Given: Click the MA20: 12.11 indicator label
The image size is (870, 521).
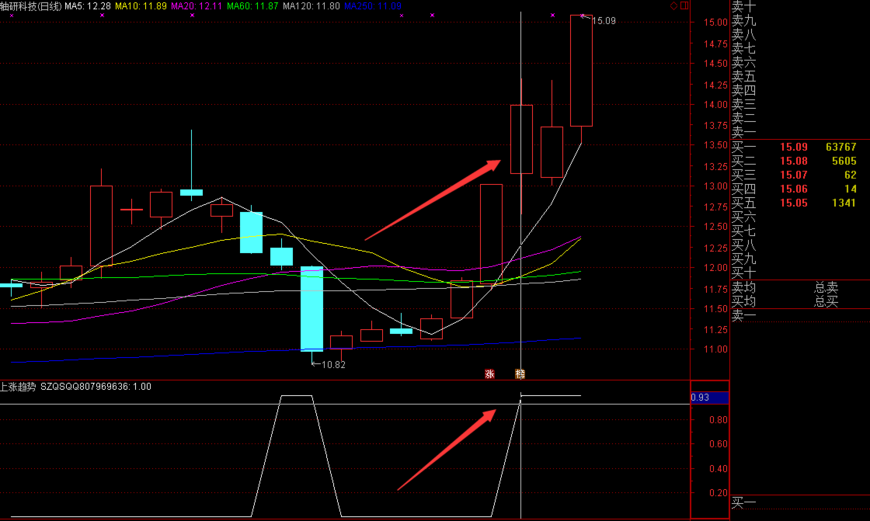Looking at the screenshot, I should [196, 6].
